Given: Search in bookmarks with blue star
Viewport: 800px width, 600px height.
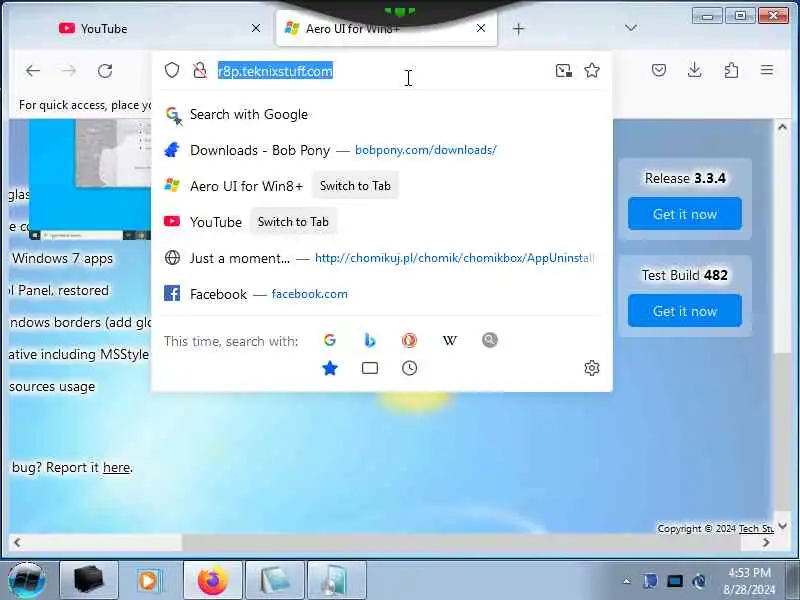Looking at the screenshot, I should (x=330, y=368).
